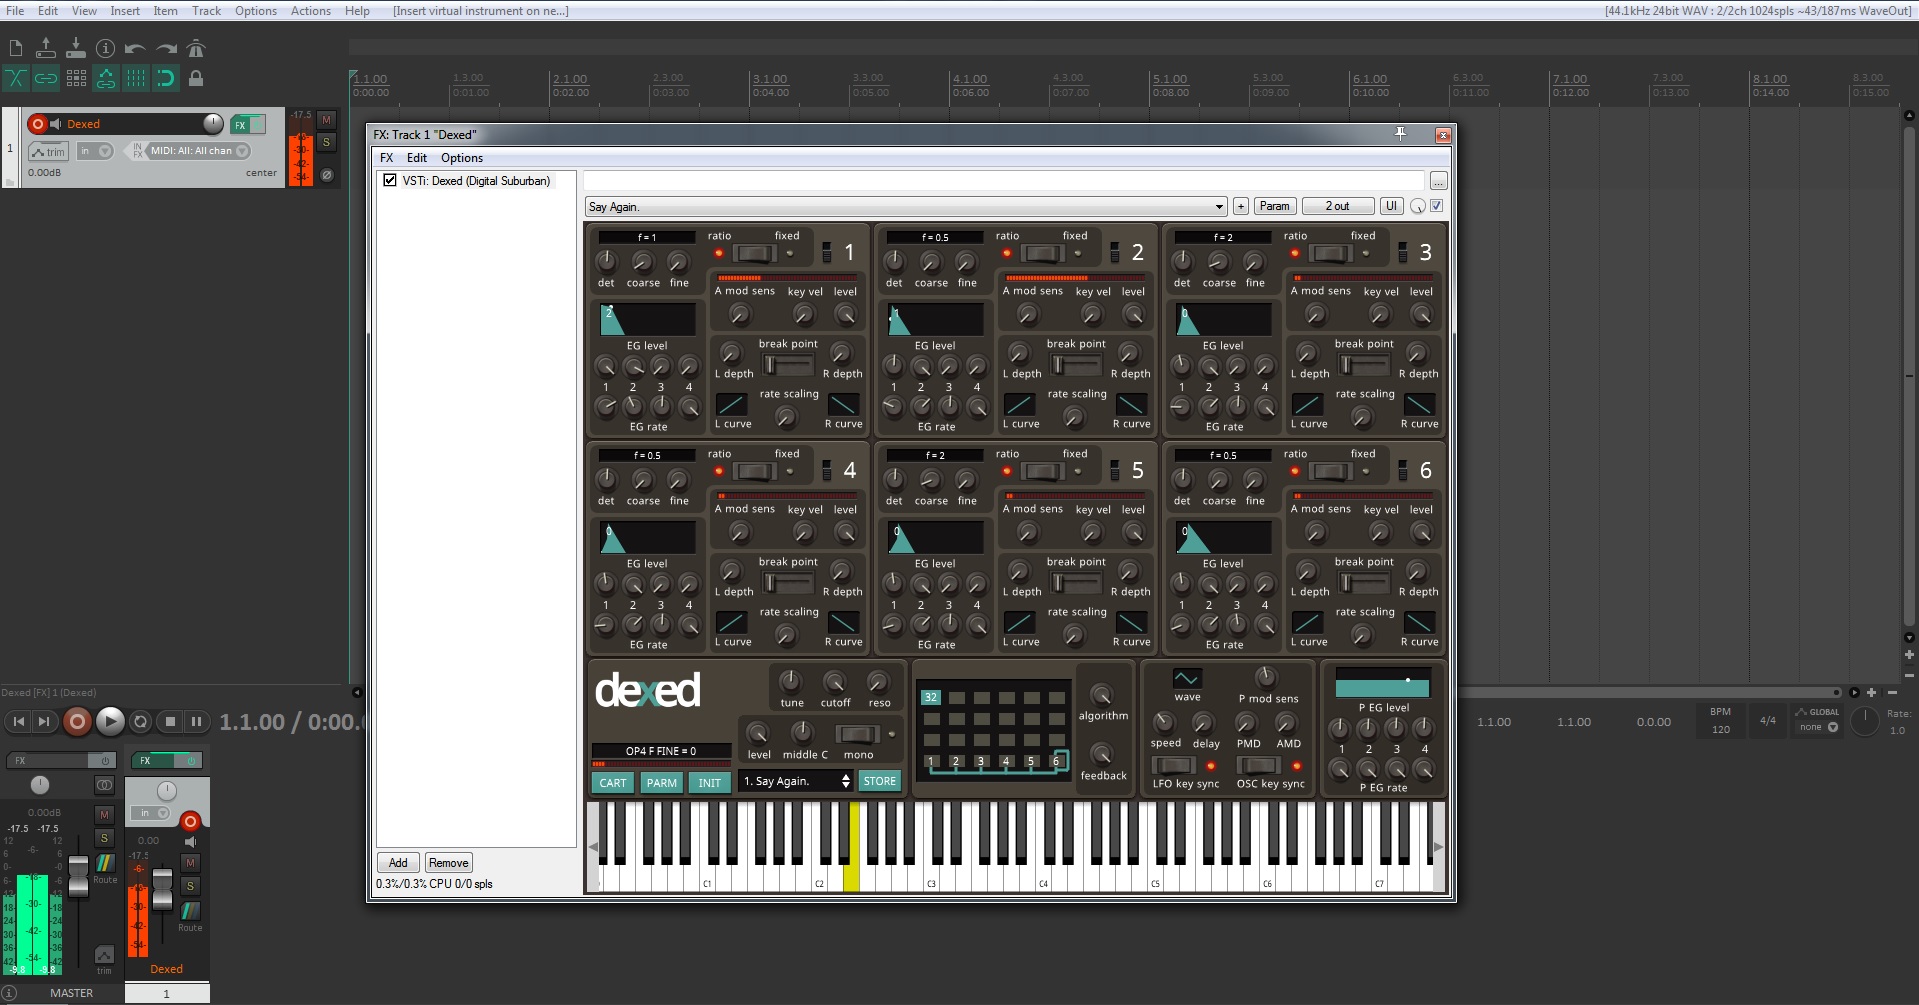Click the metronome icon in main toolbar
The width and height of the screenshot is (1919, 1005).
[196, 48]
